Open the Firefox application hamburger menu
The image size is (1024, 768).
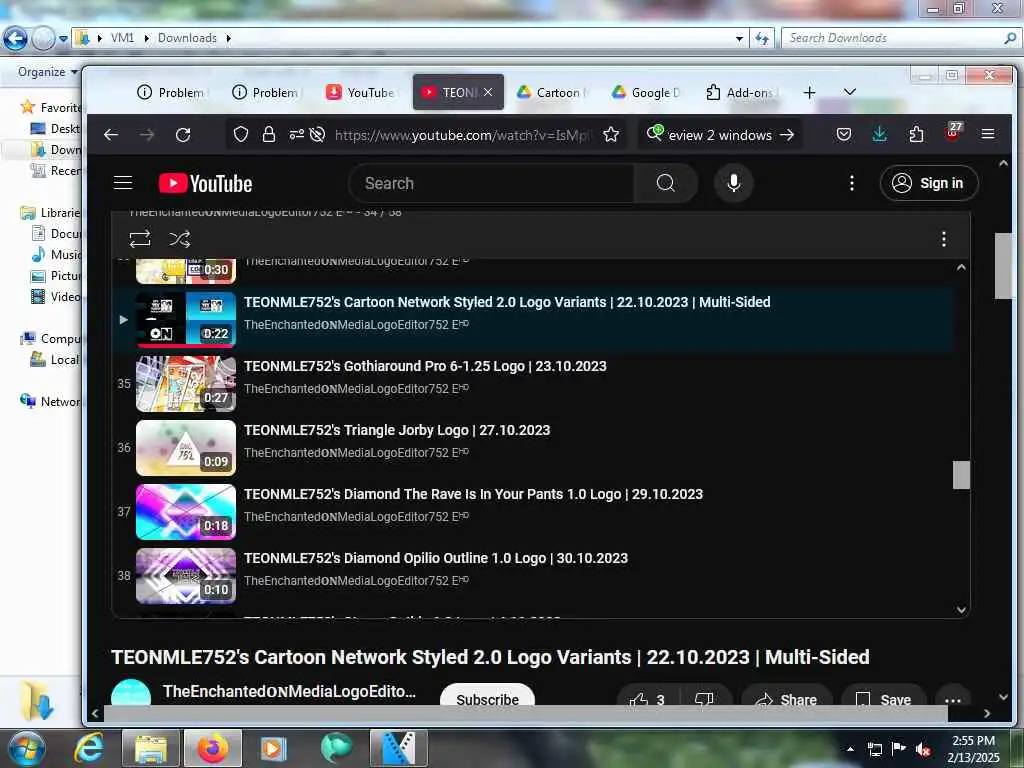pos(988,134)
